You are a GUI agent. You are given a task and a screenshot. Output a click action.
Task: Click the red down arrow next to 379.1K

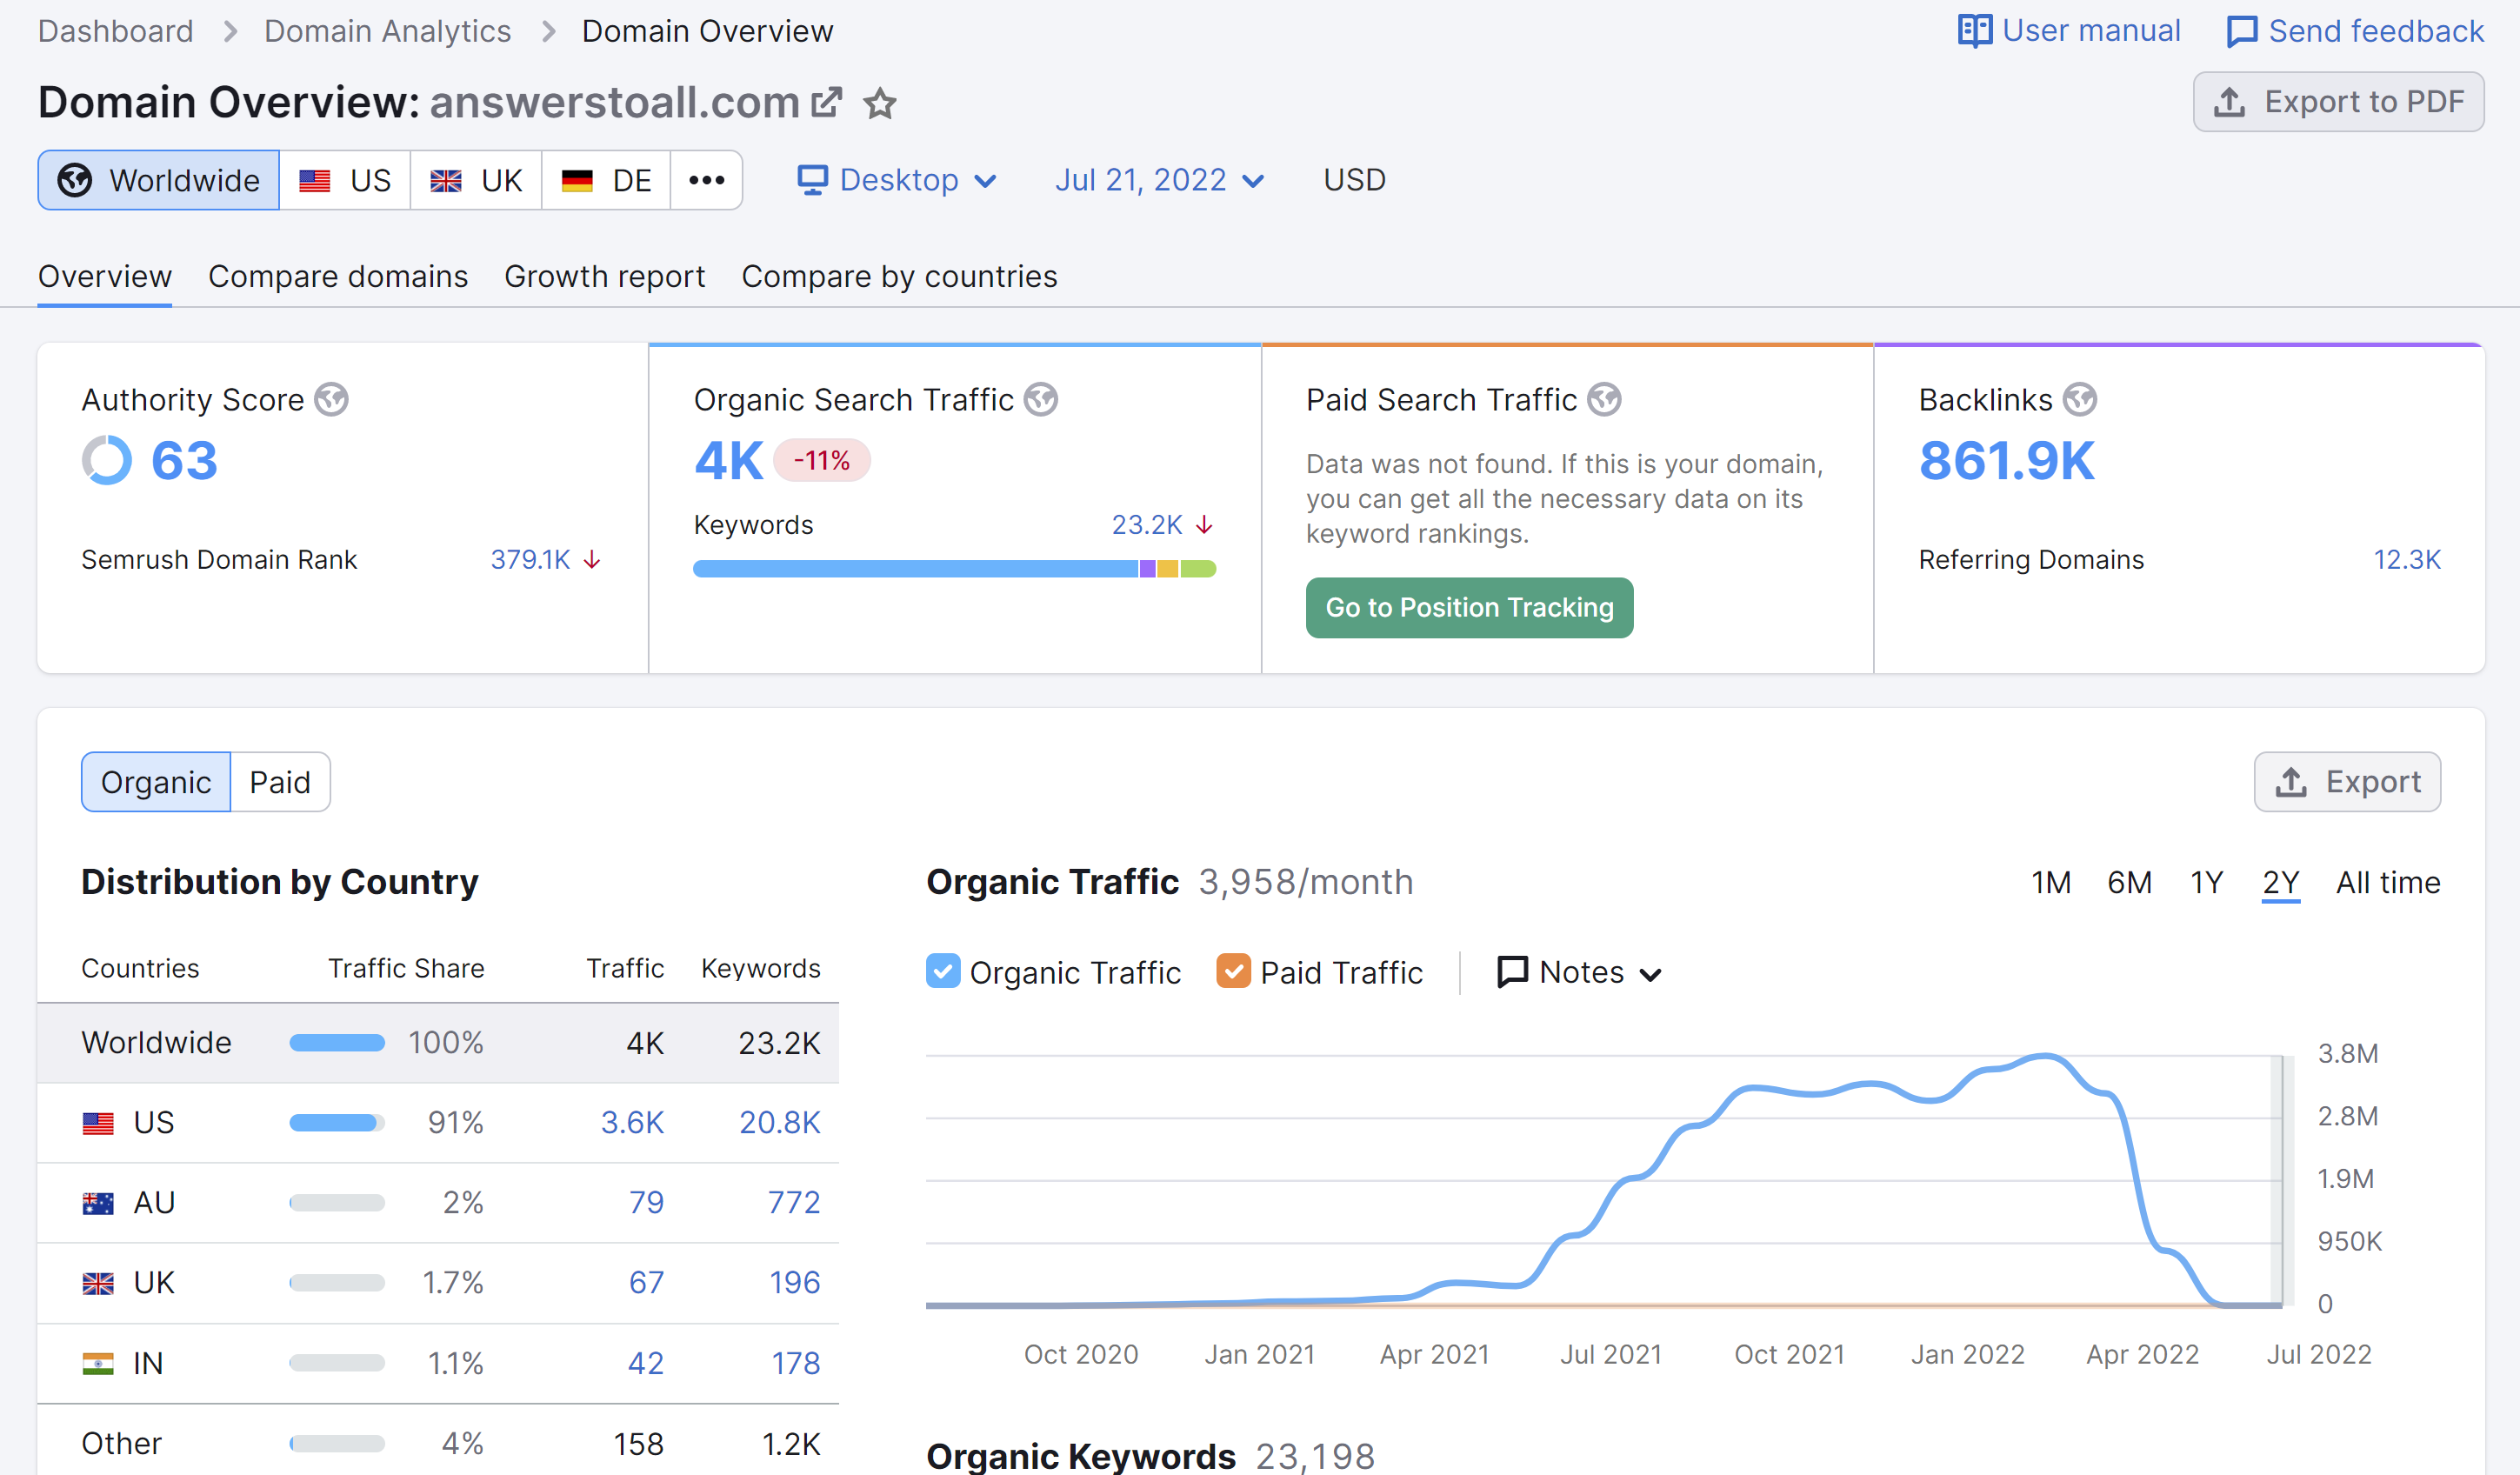(x=592, y=560)
